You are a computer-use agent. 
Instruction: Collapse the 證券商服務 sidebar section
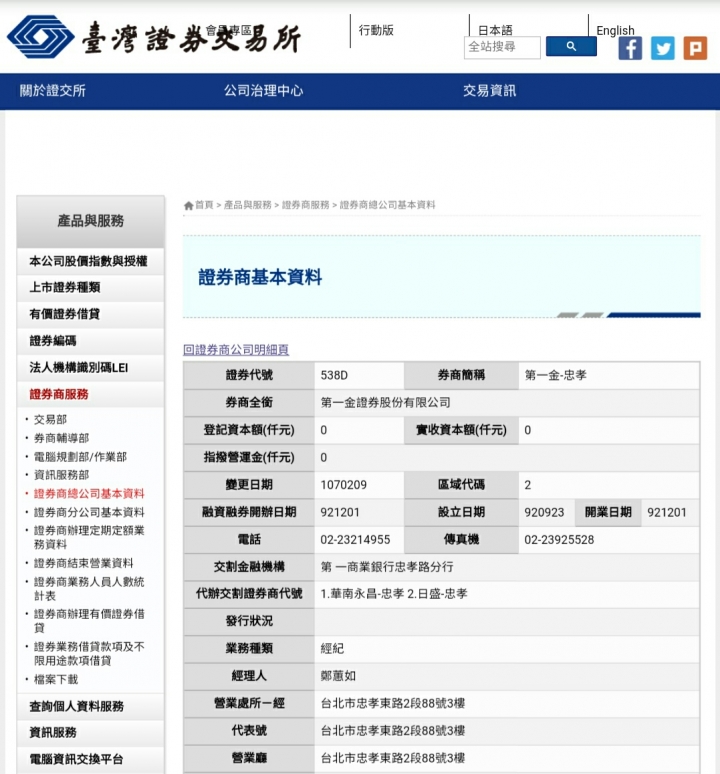(91, 394)
